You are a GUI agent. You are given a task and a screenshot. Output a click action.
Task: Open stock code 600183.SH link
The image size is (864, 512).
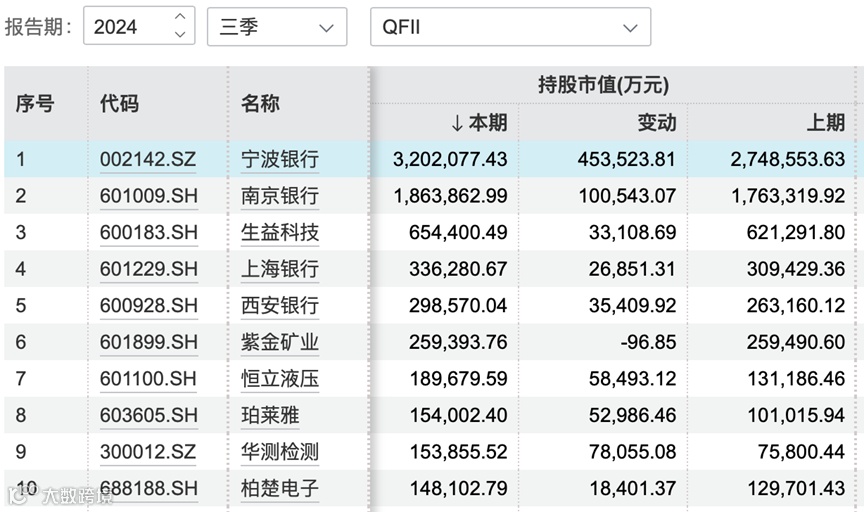click(x=149, y=232)
